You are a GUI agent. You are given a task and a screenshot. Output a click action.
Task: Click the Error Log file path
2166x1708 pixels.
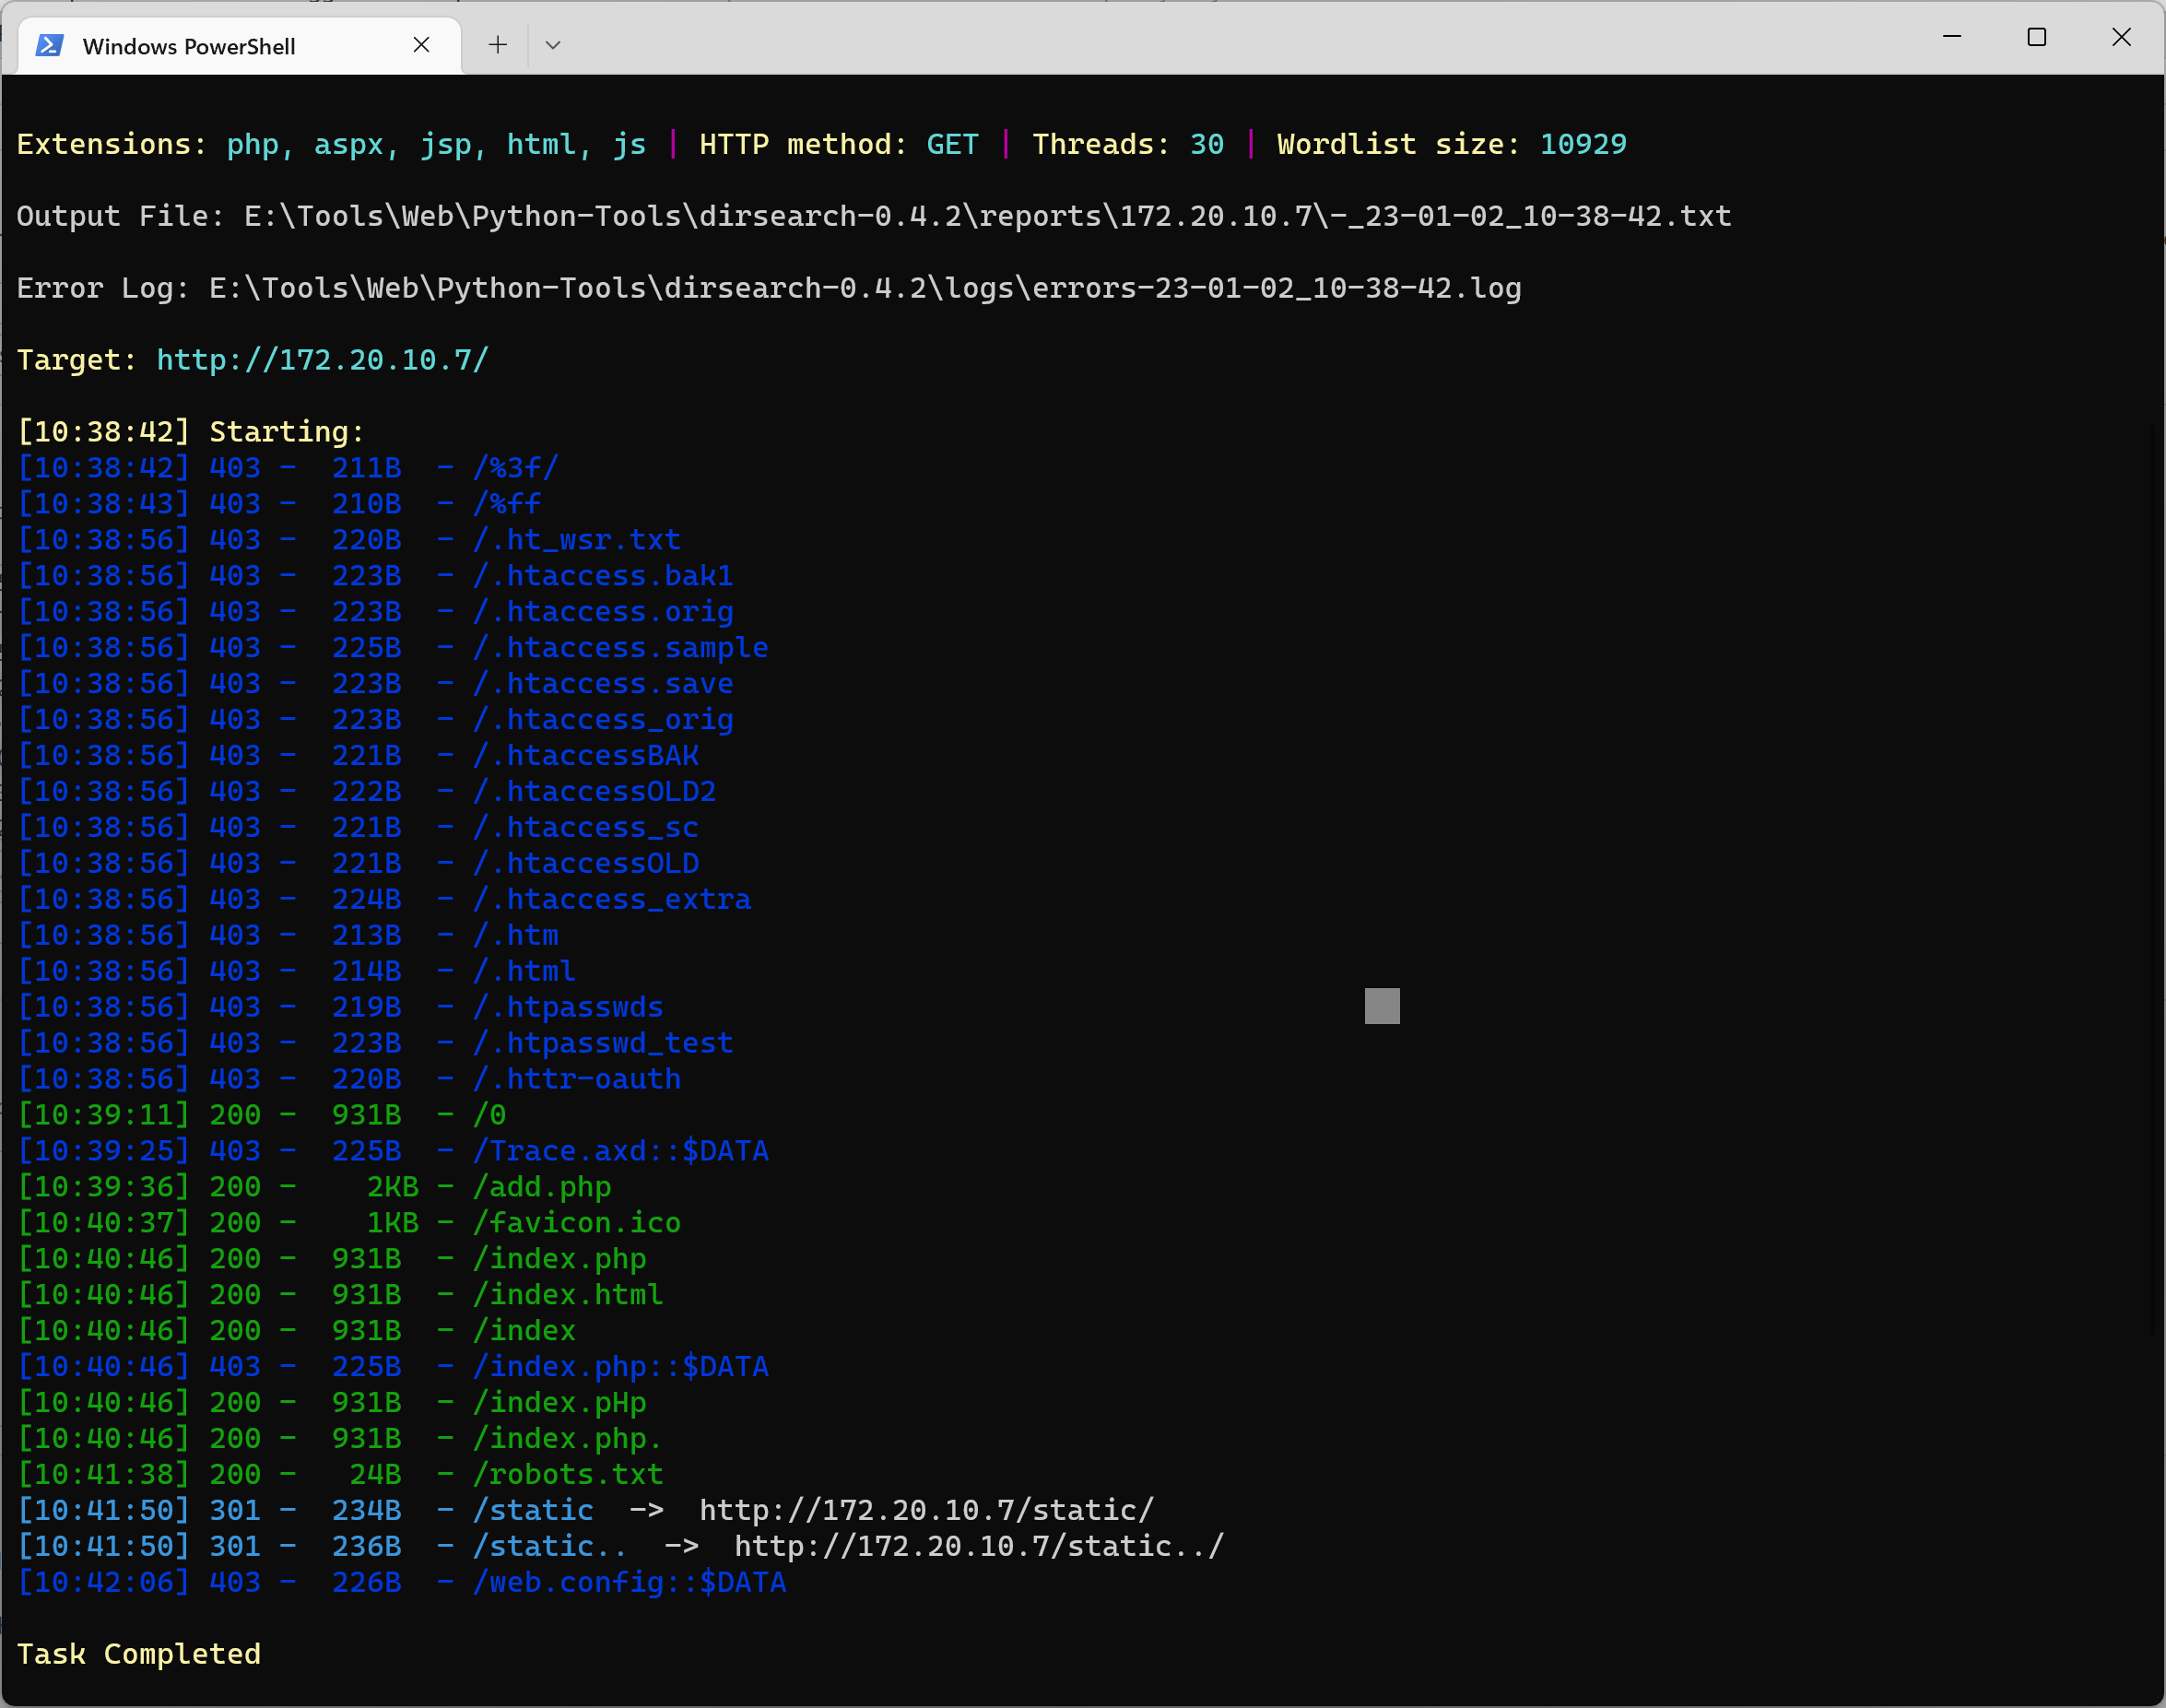pyautogui.click(x=864, y=288)
